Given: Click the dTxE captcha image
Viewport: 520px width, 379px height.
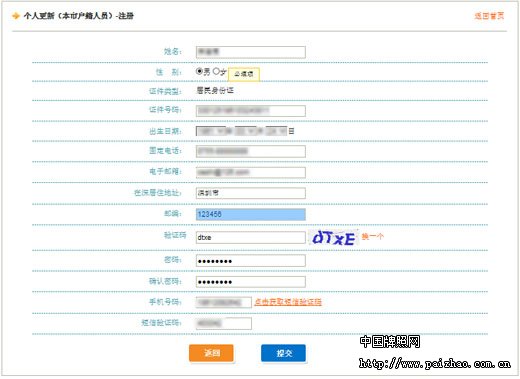Looking at the screenshot, I should [333, 238].
